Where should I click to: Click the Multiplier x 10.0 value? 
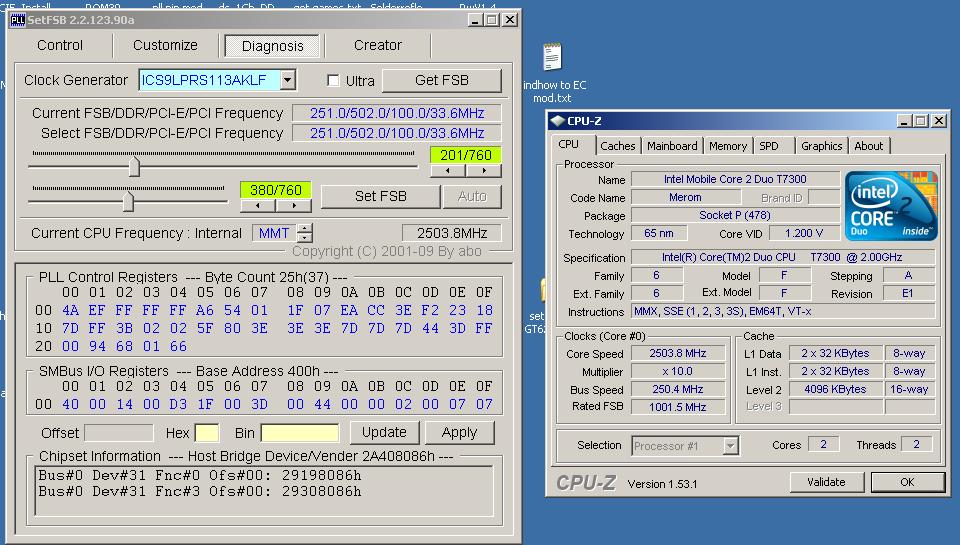coord(678,371)
